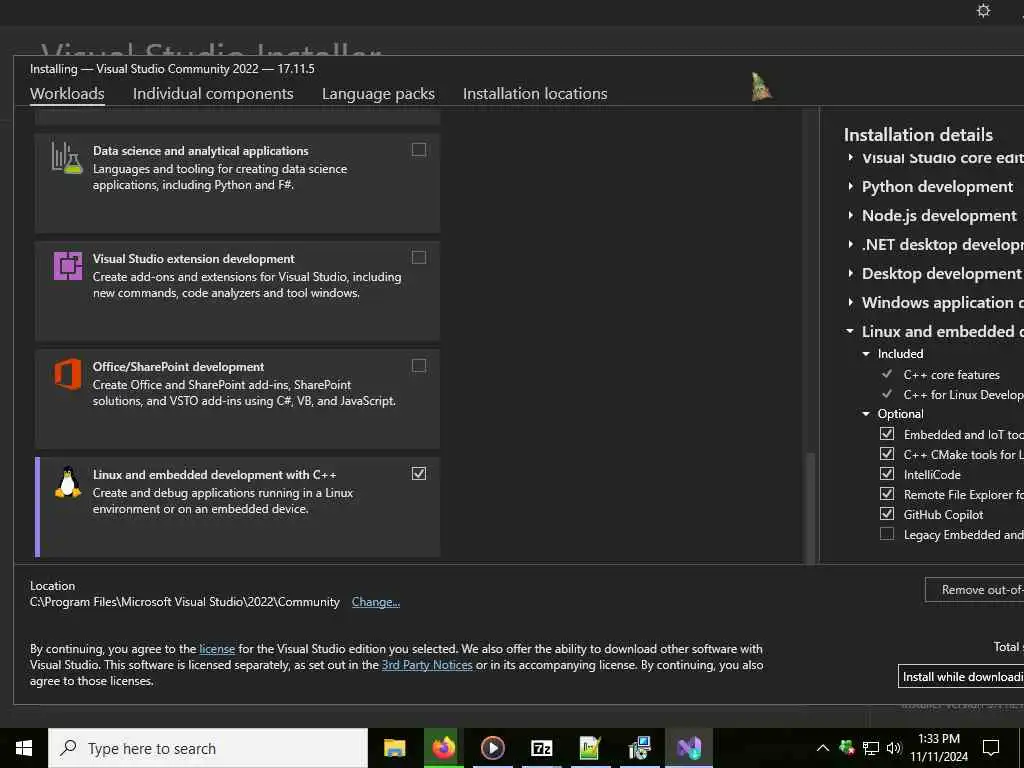Switch to Installation locations tab
Image resolution: width=1024 pixels, height=768 pixels.
click(x=535, y=93)
